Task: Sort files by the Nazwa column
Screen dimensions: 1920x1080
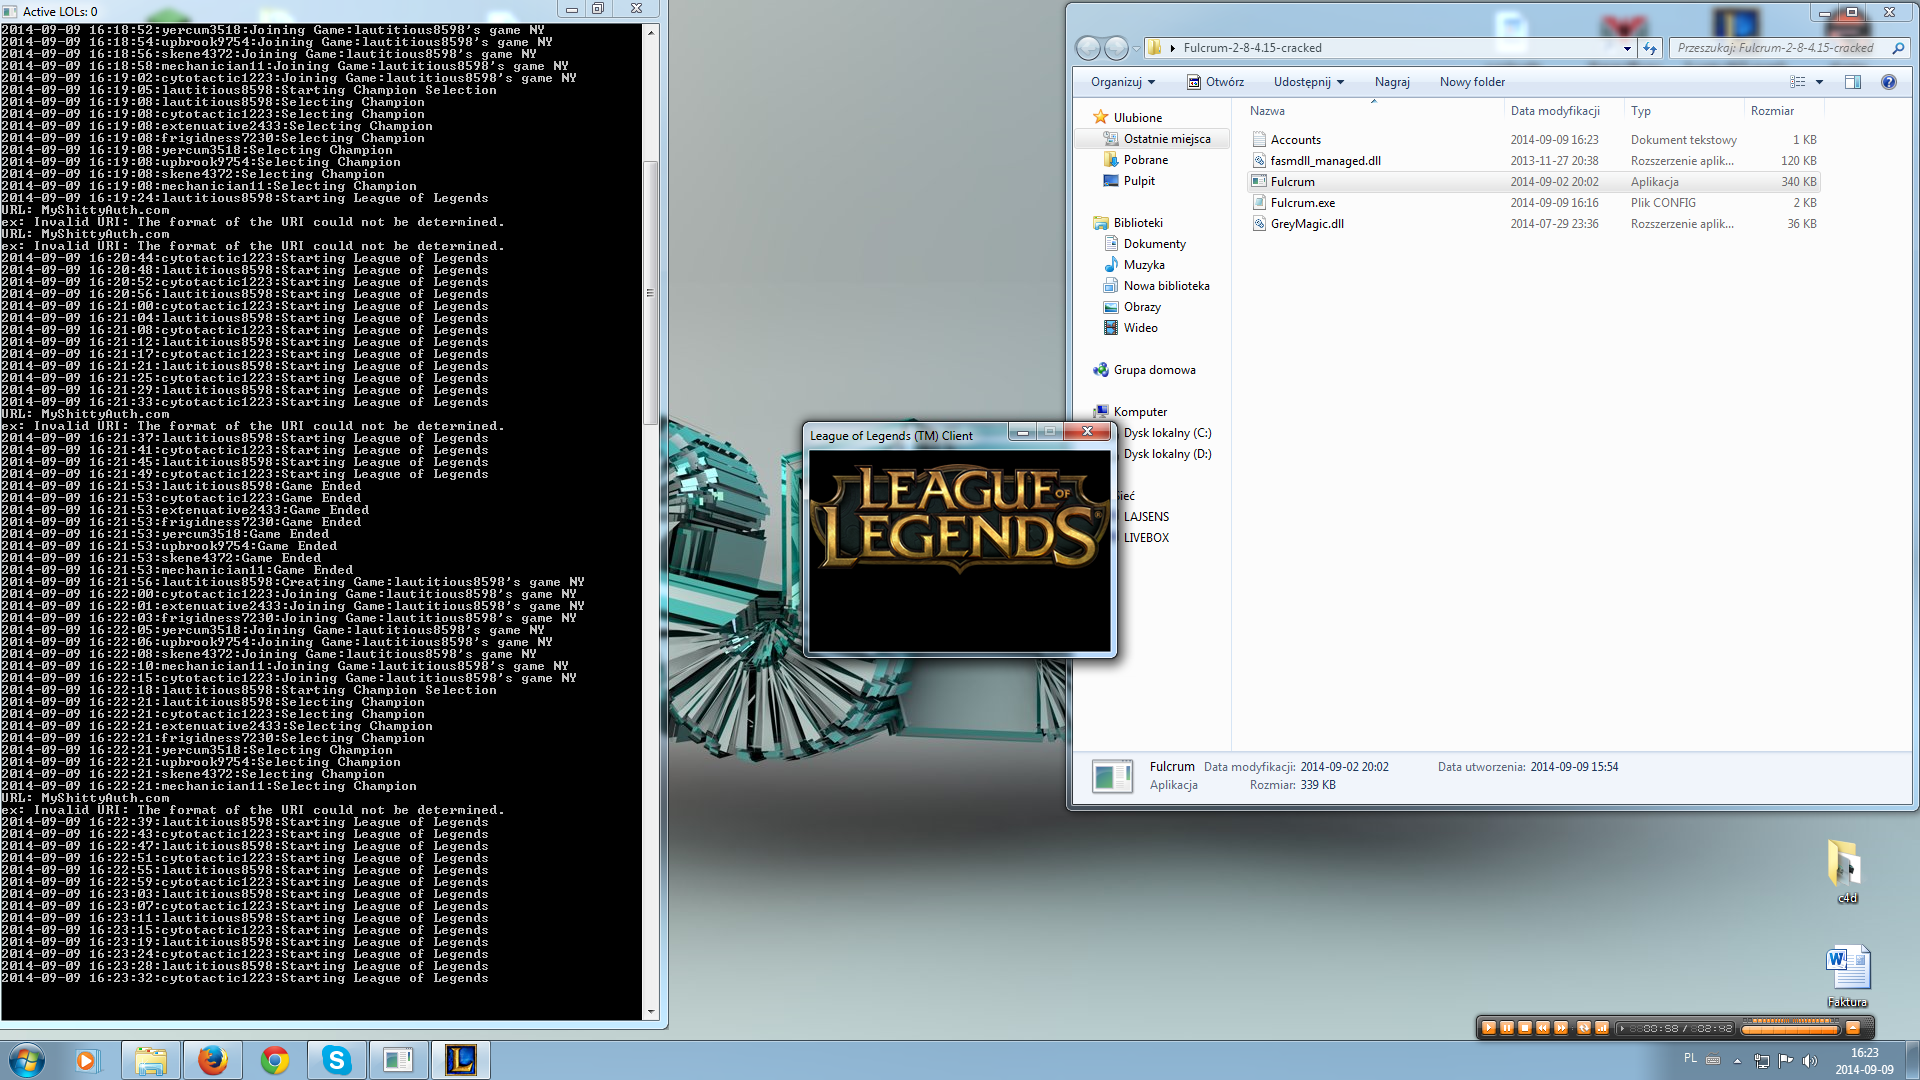Action: click(1374, 111)
